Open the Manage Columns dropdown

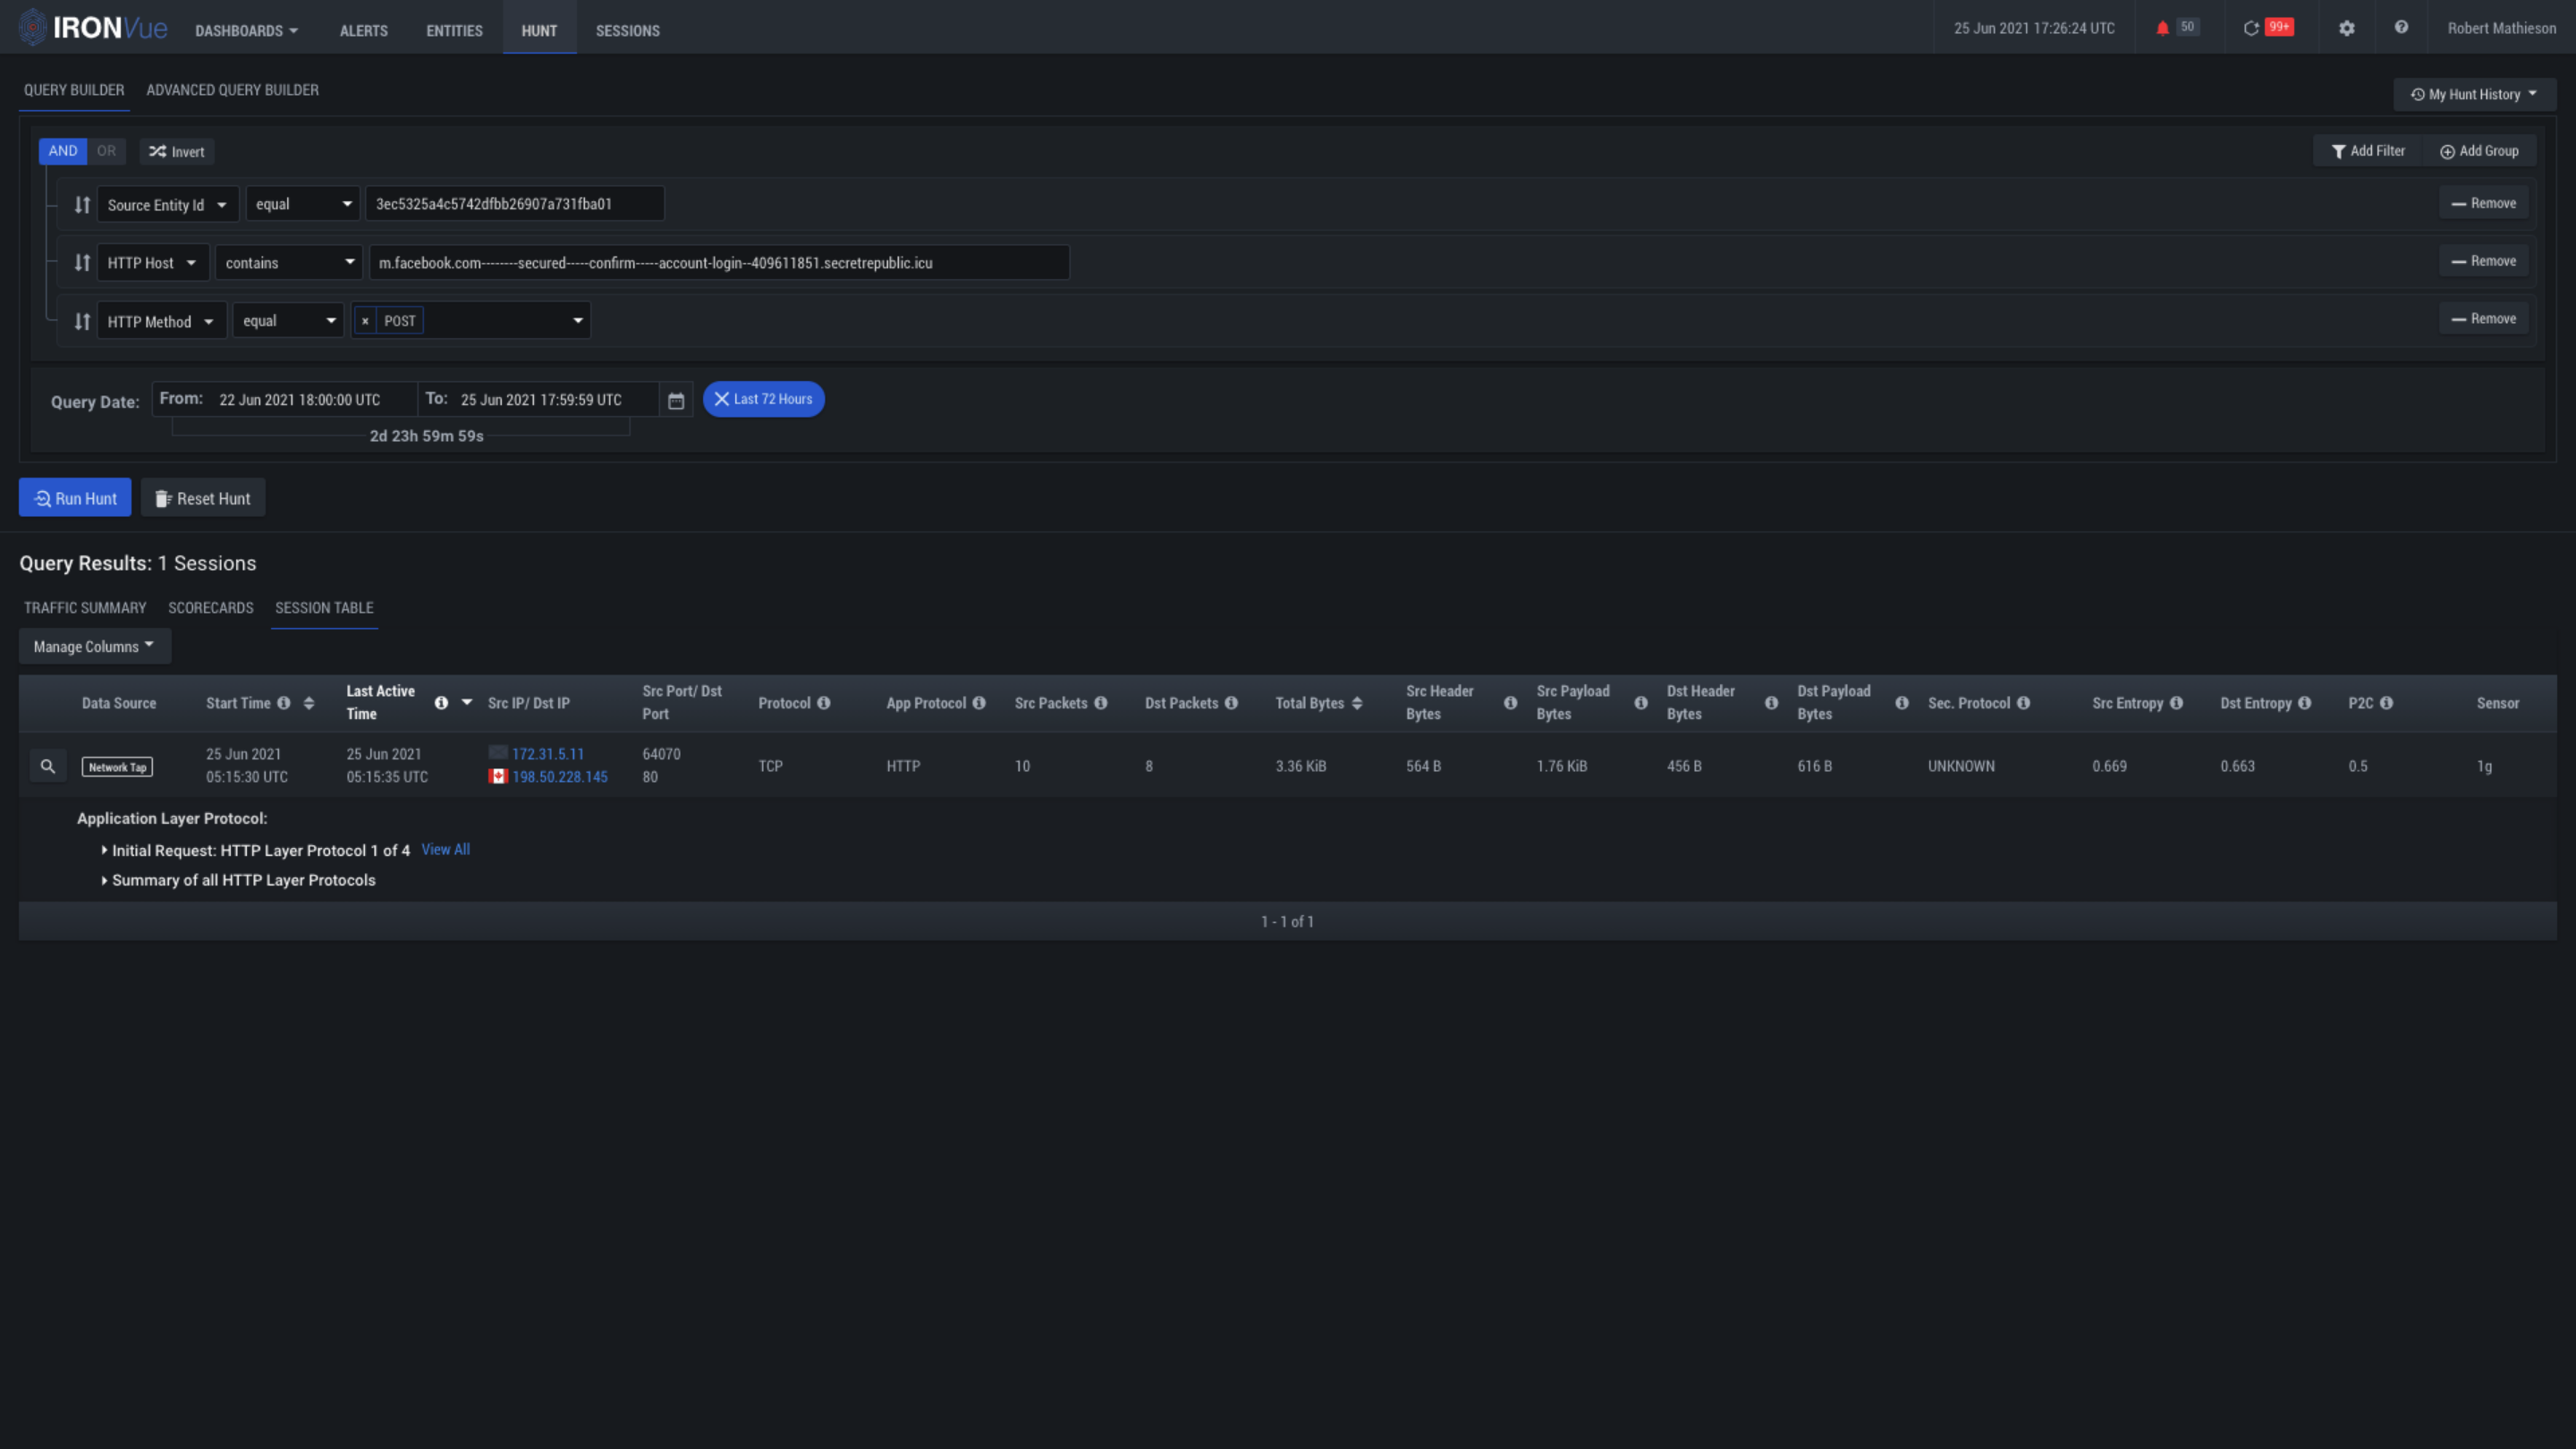coord(94,646)
